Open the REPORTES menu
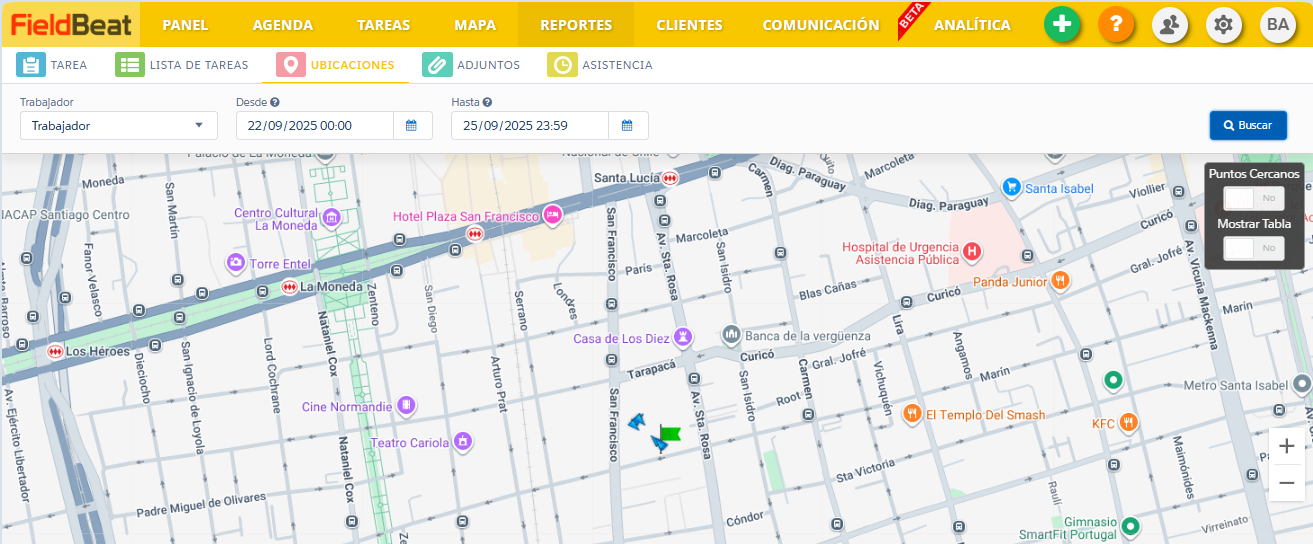Screen dimensions: 1313x544 [x=576, y=25]
